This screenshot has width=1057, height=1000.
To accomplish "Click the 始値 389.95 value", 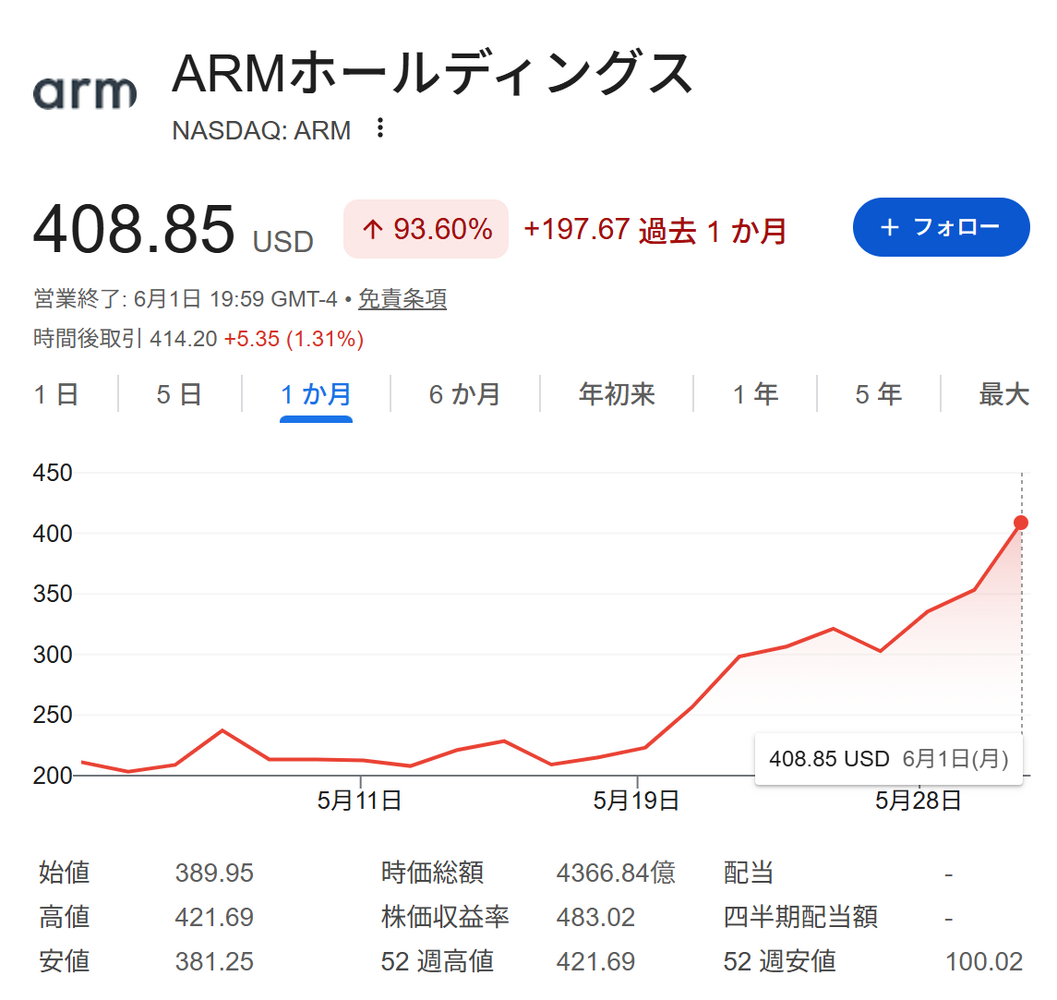I will click(214, 873).
